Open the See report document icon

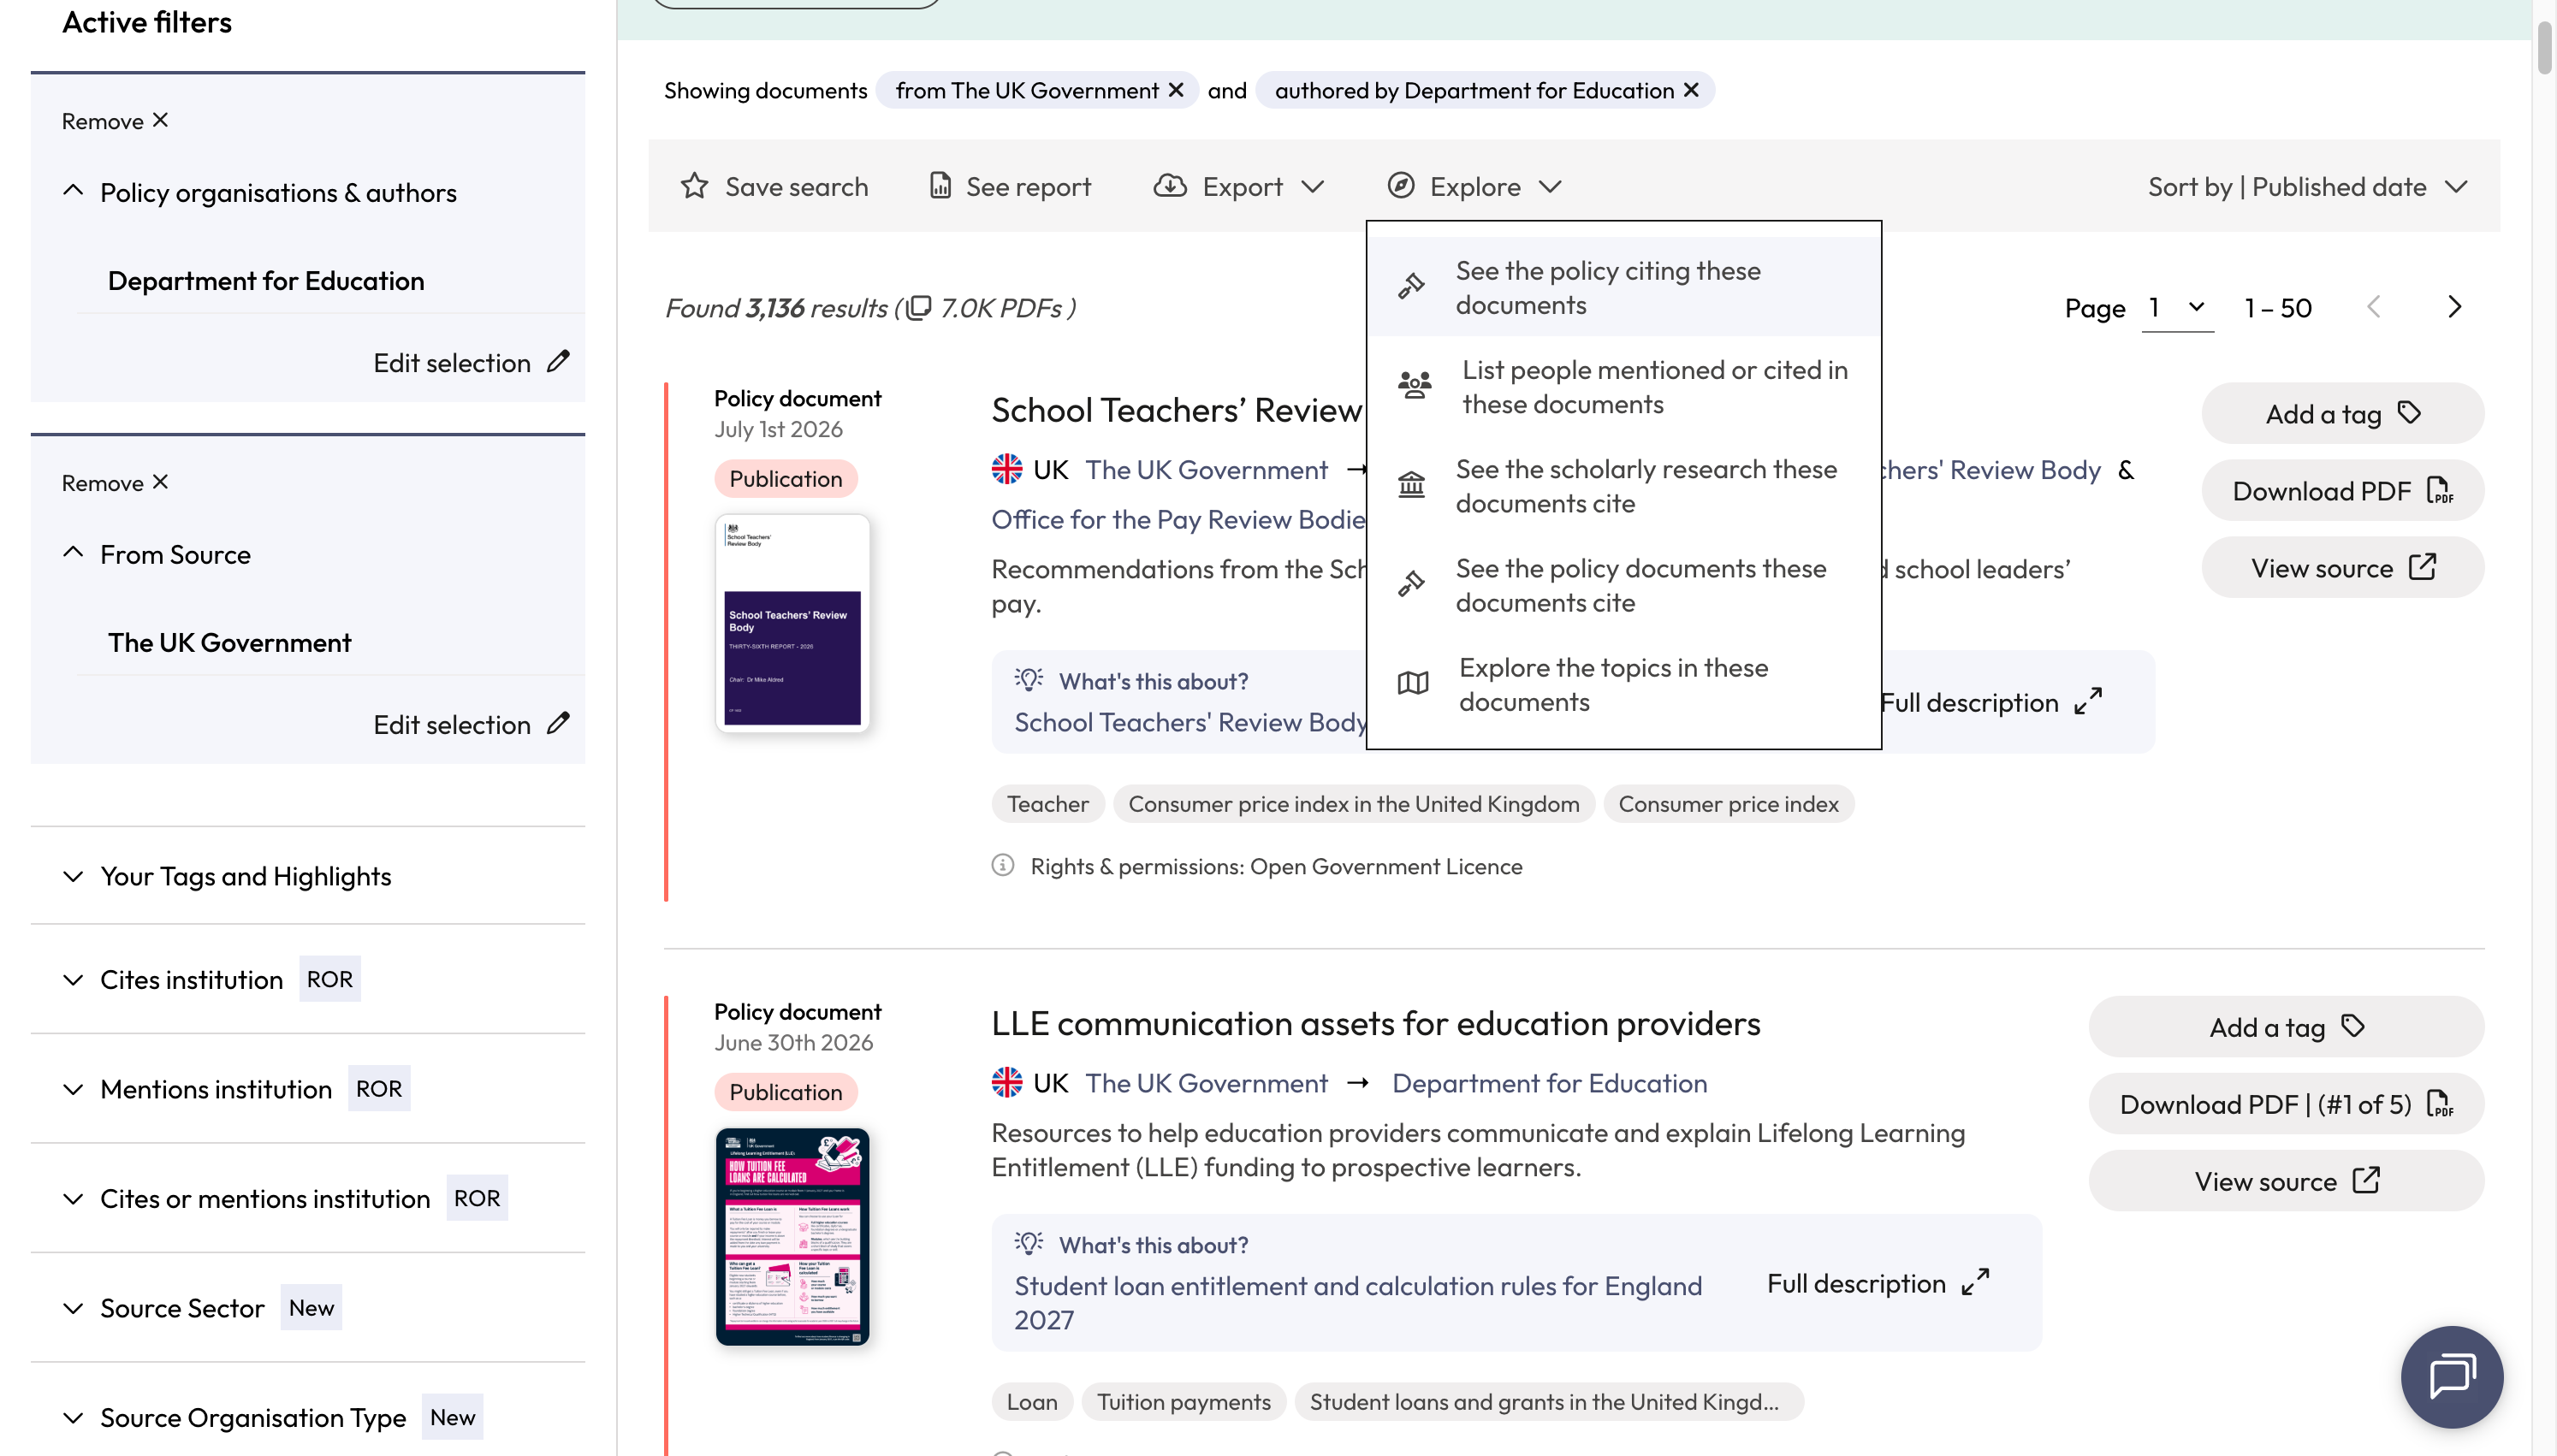940,186
